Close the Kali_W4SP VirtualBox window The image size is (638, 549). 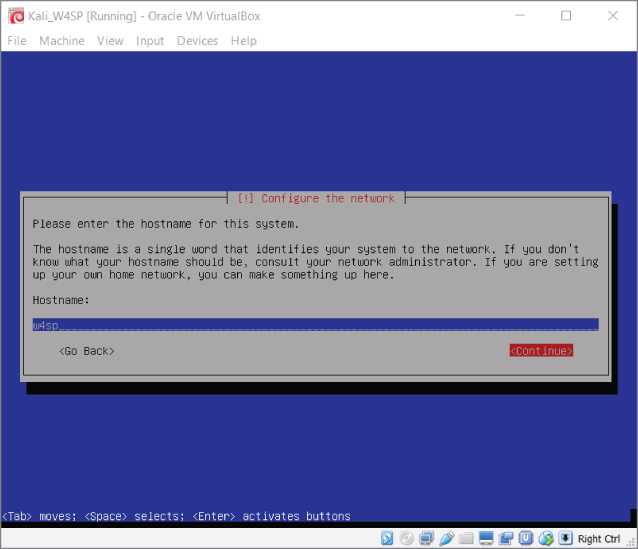click(x=613, y=15)
